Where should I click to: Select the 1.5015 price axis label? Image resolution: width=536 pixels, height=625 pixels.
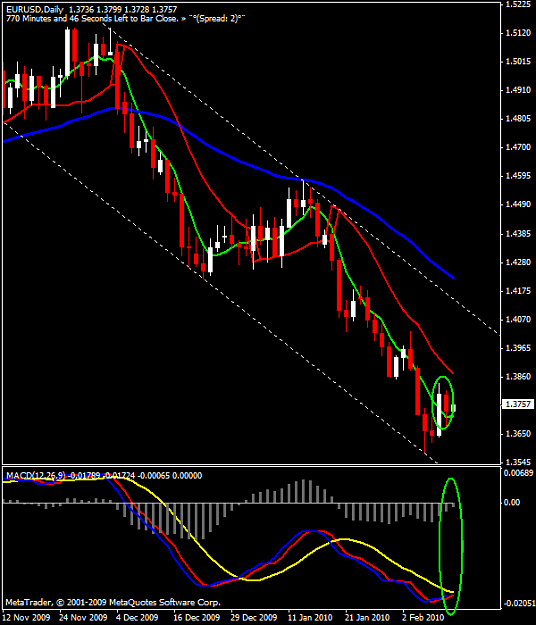(518, 62)
